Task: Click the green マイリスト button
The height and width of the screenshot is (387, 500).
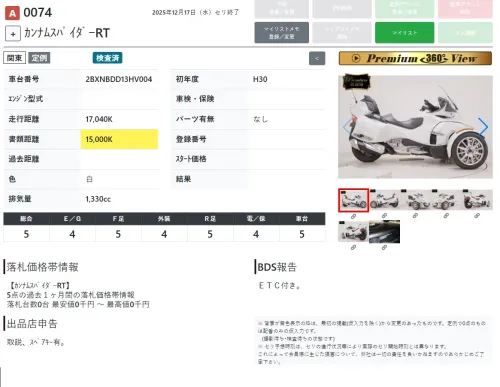Action: pos(404,33)
